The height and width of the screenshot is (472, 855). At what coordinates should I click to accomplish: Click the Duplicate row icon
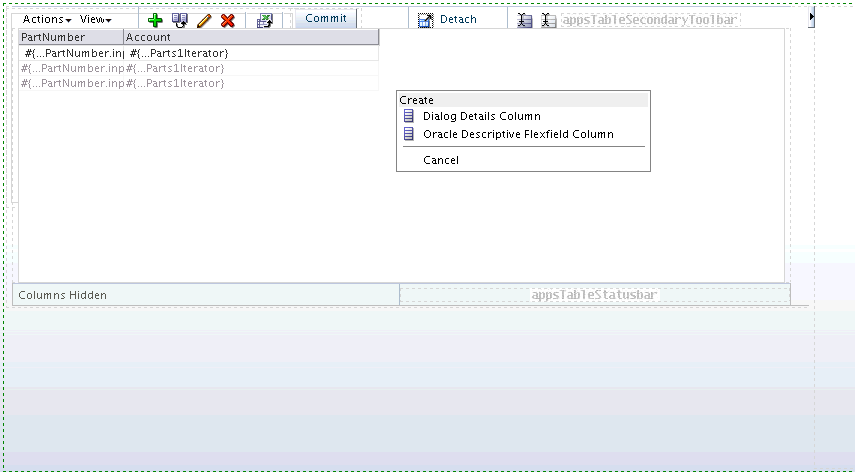tap(180, 21)
